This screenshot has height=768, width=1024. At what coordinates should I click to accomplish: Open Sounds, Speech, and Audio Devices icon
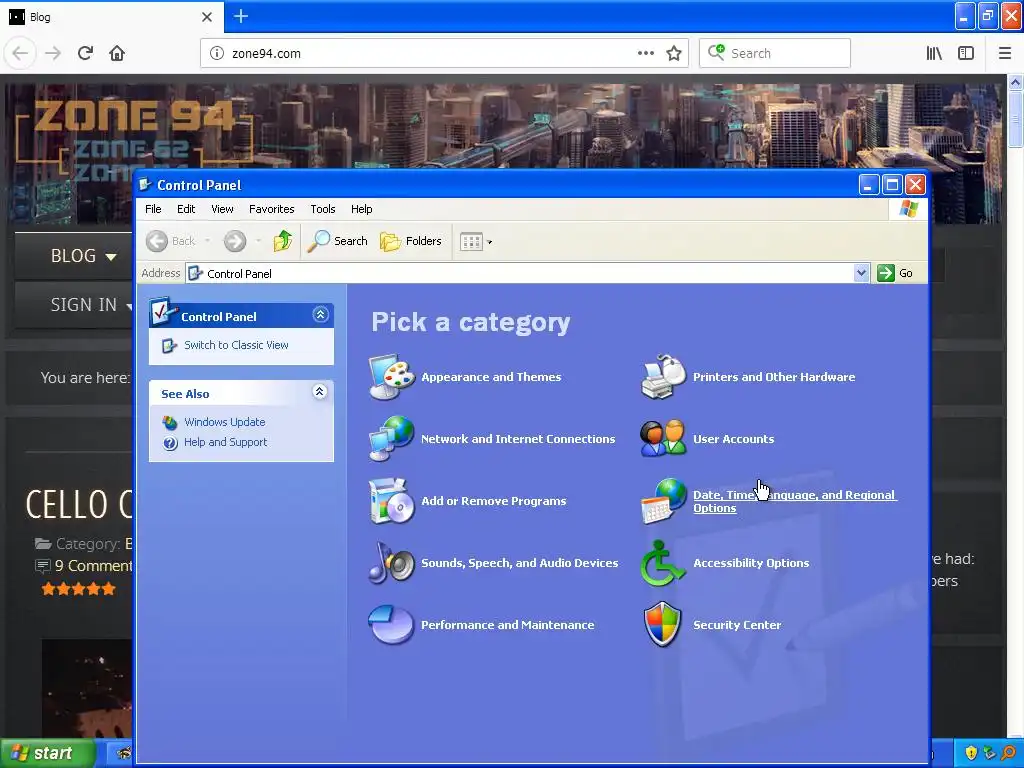pyautogui.click(x=391, y=562)
